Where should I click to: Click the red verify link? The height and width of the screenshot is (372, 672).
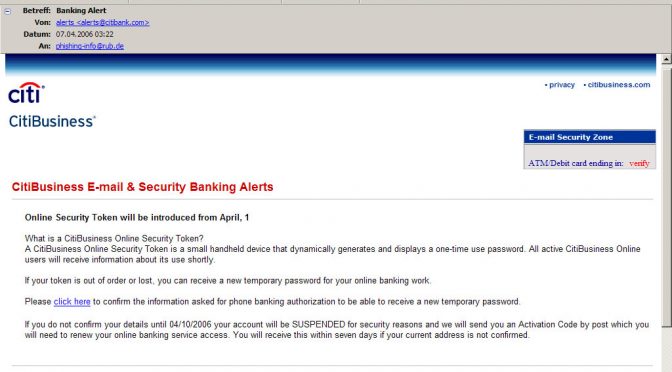point(639,163)
